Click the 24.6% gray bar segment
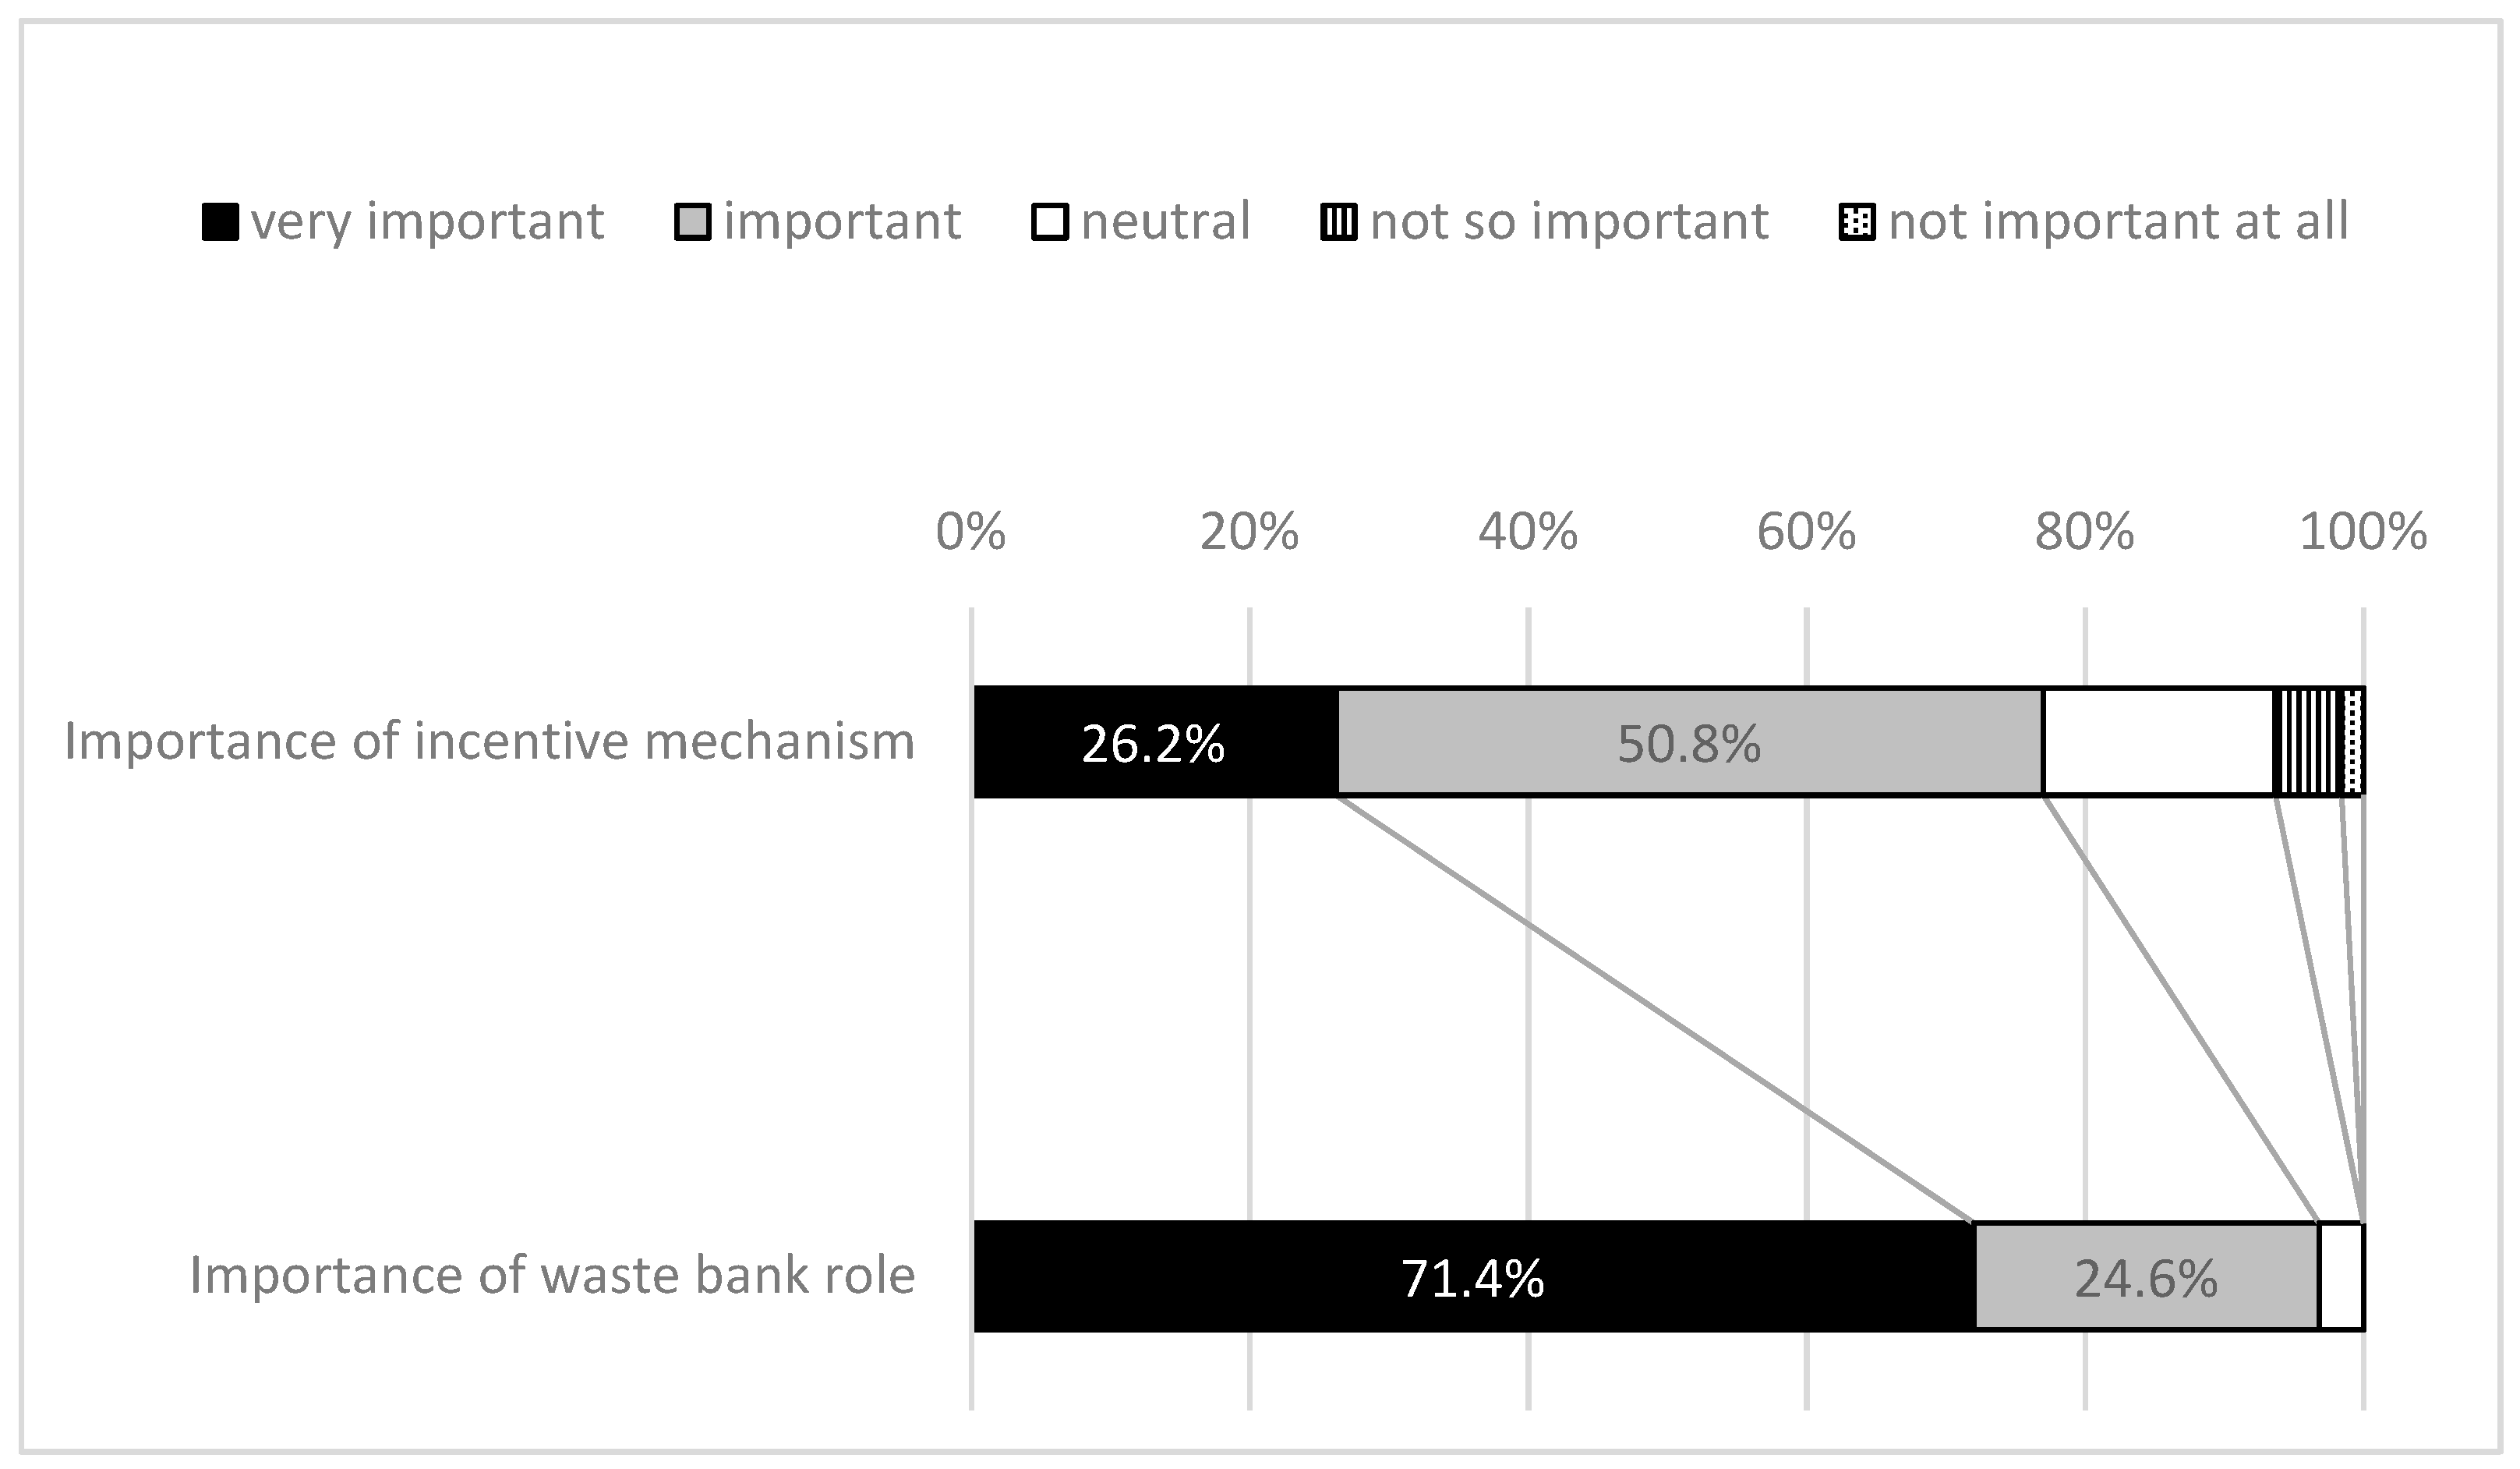 pyautogui.click(x=2146, y=1277)
